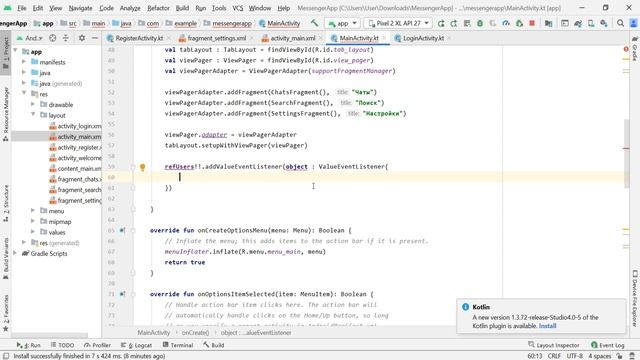
Task: Click the Profile app gauge icon
Action: coord(506,23)
